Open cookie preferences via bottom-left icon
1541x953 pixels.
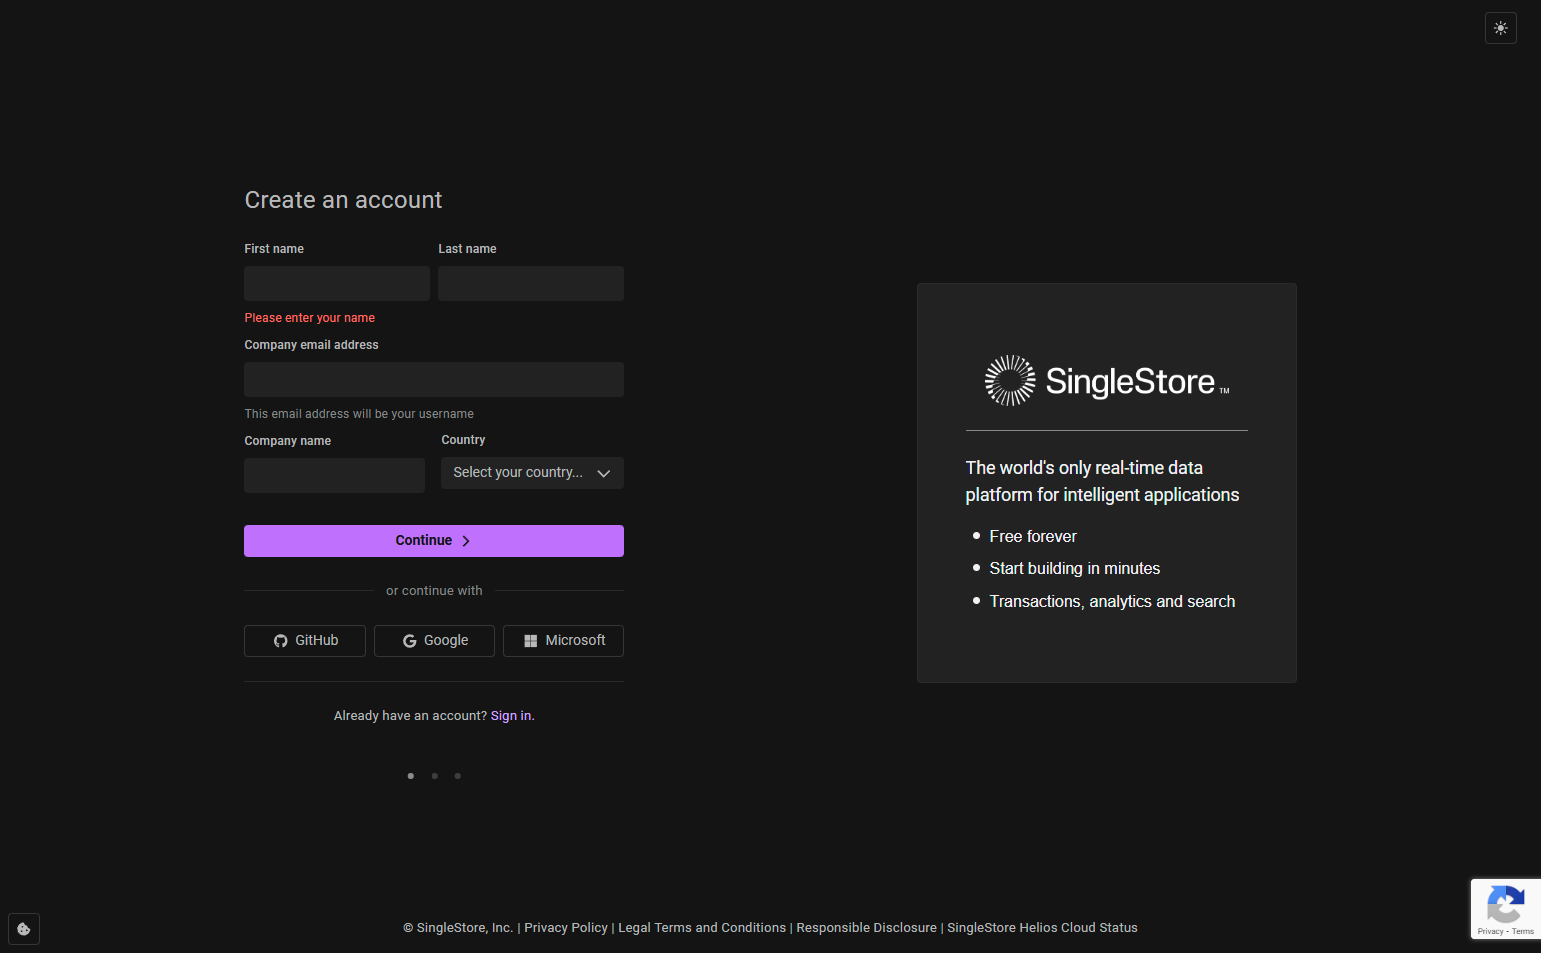[x=23, y=928]
